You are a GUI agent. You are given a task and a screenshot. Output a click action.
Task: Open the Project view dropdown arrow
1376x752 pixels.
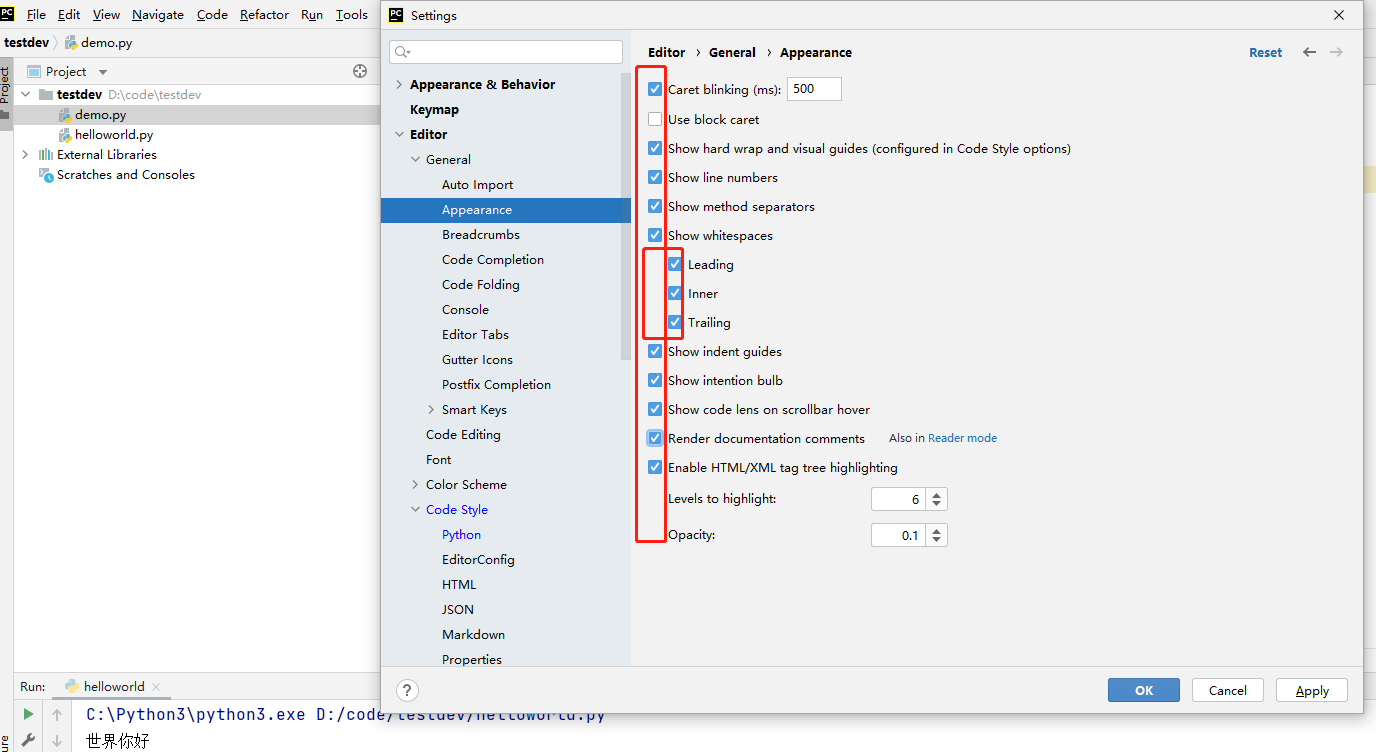click(103, 72)
